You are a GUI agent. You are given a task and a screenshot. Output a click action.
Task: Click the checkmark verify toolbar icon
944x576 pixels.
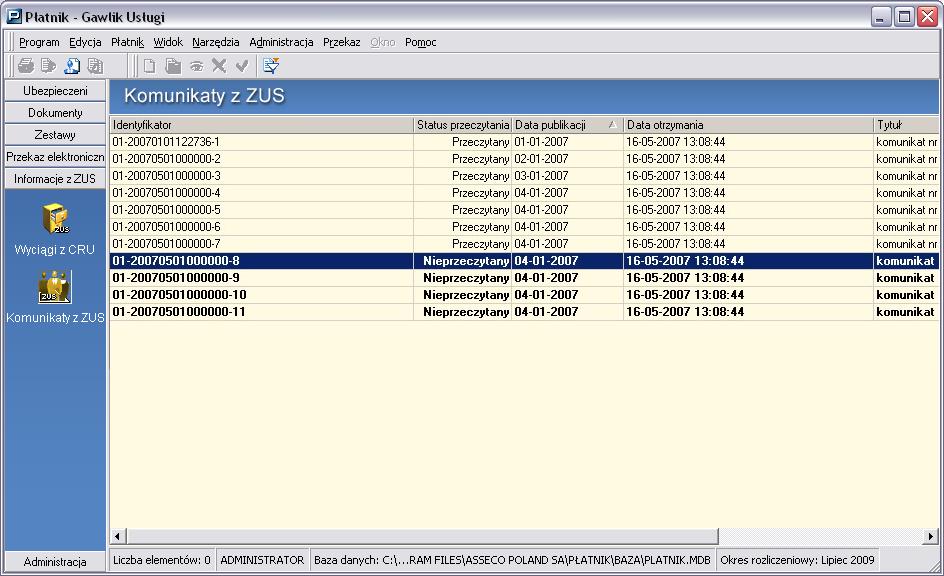coord(242,66)
